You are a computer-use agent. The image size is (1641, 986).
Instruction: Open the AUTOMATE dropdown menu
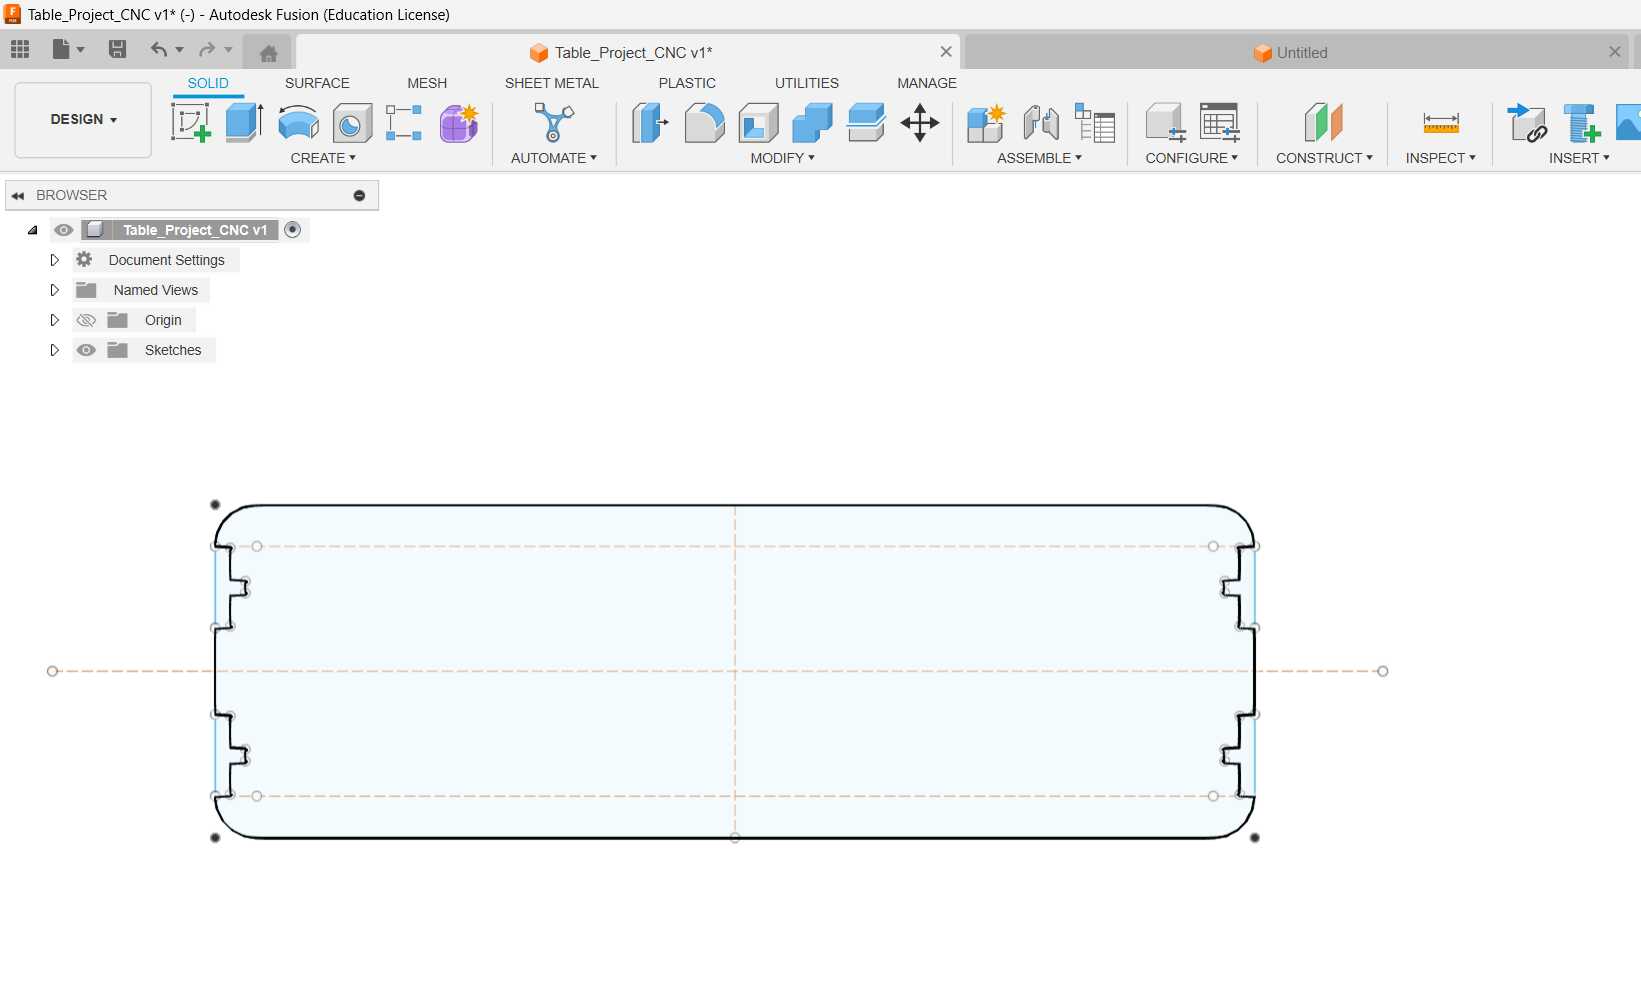(x=554, y=158)
